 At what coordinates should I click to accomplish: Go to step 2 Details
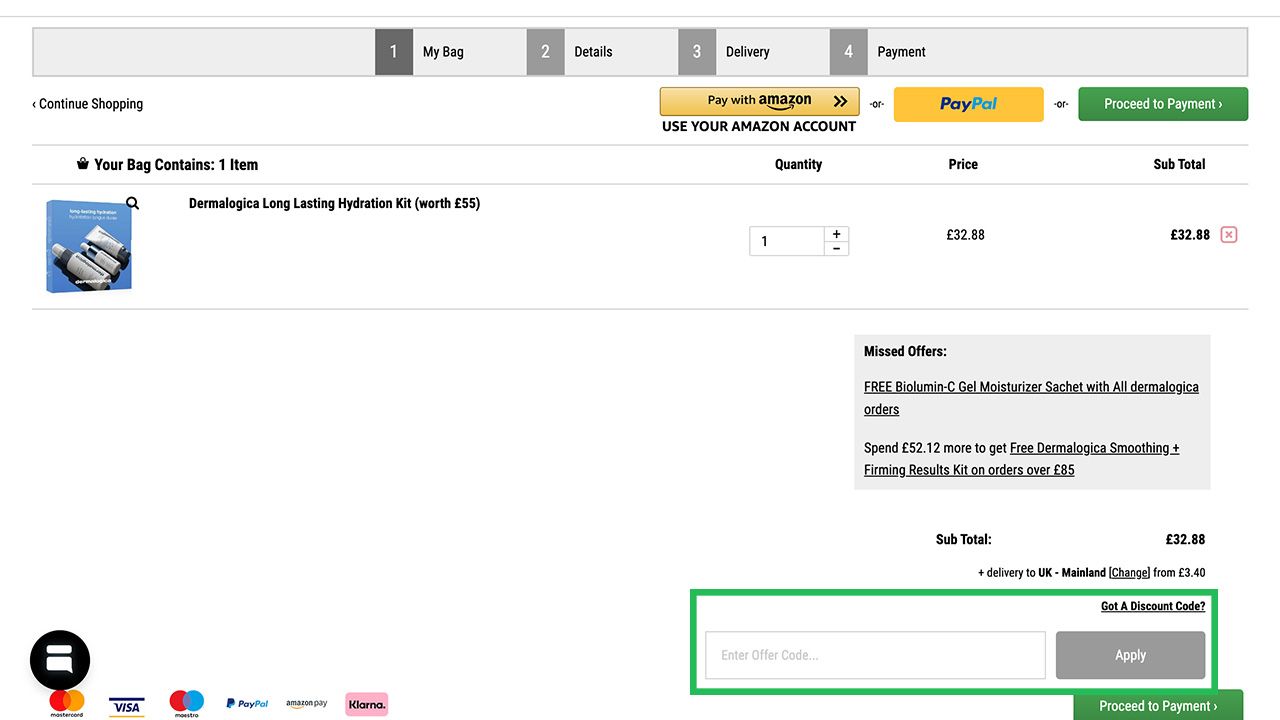pos(571,52)
